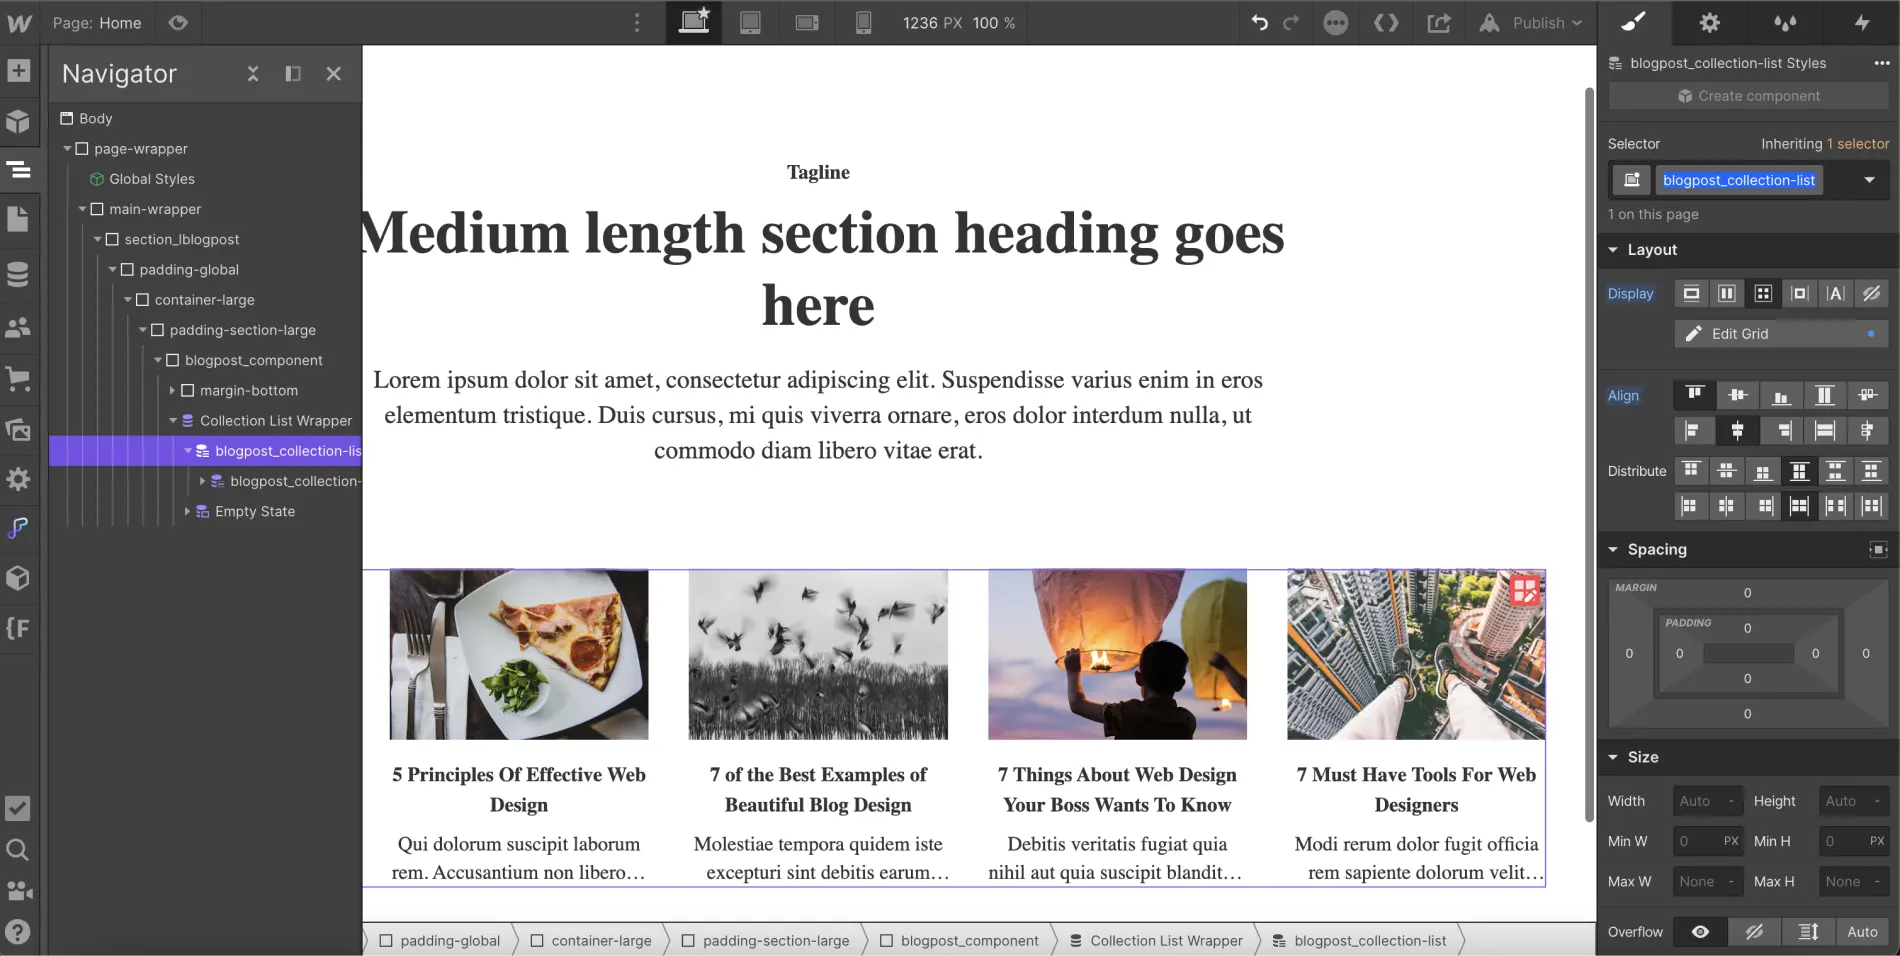Set display to Inline-block
Screen dimensions: 1900x956
(1800, 294)
